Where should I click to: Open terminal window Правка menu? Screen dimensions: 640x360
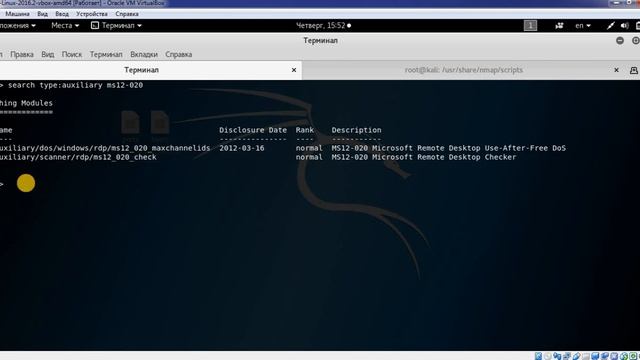[x=22, y=54]
